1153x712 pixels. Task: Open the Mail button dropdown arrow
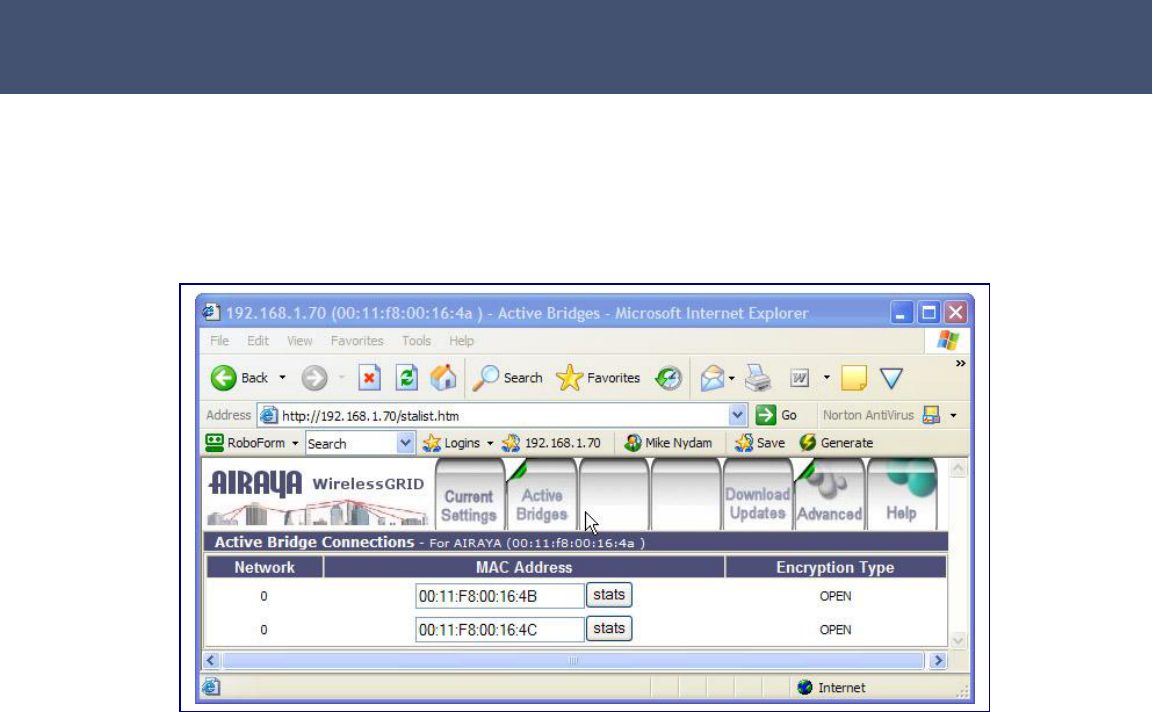[732, 378]
